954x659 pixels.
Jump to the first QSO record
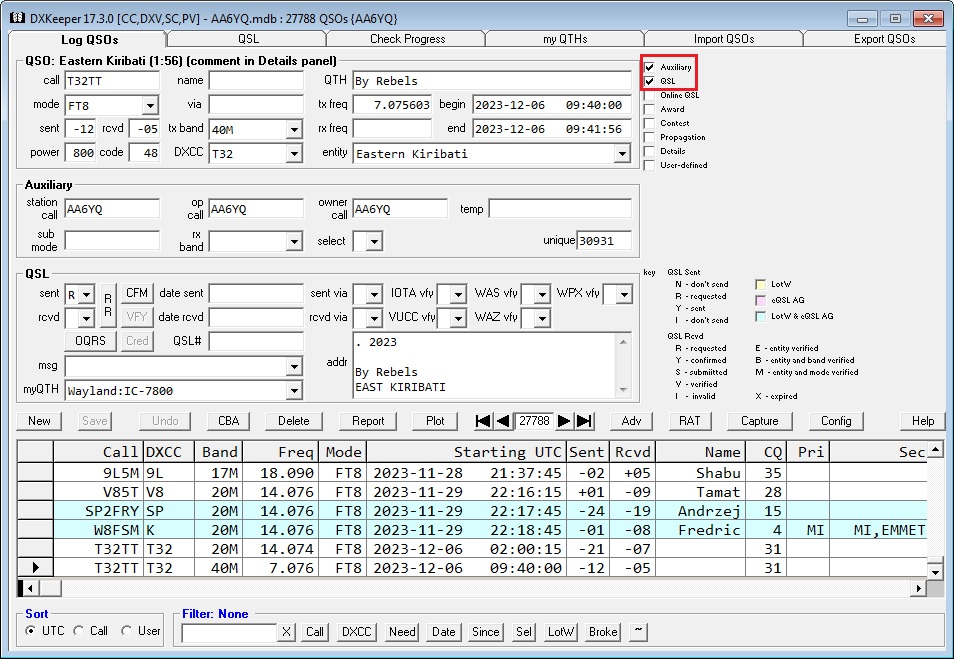(x=483, y=421)
